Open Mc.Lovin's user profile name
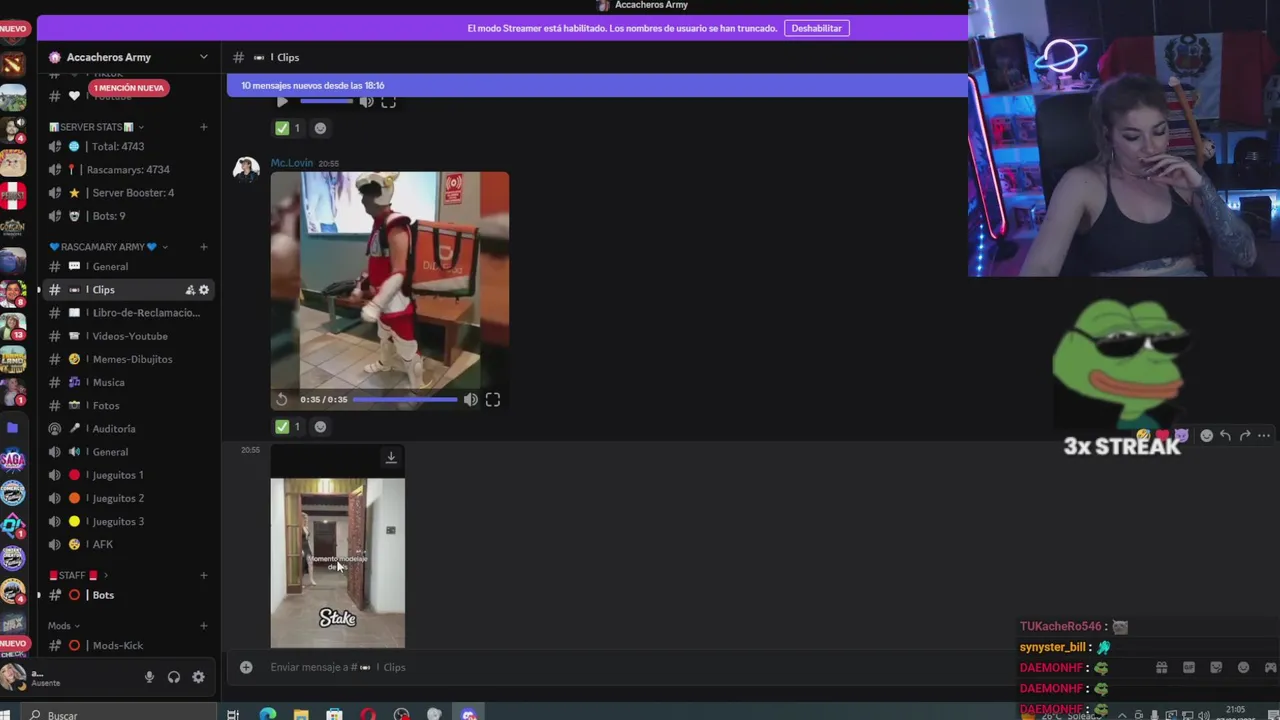 292,163
